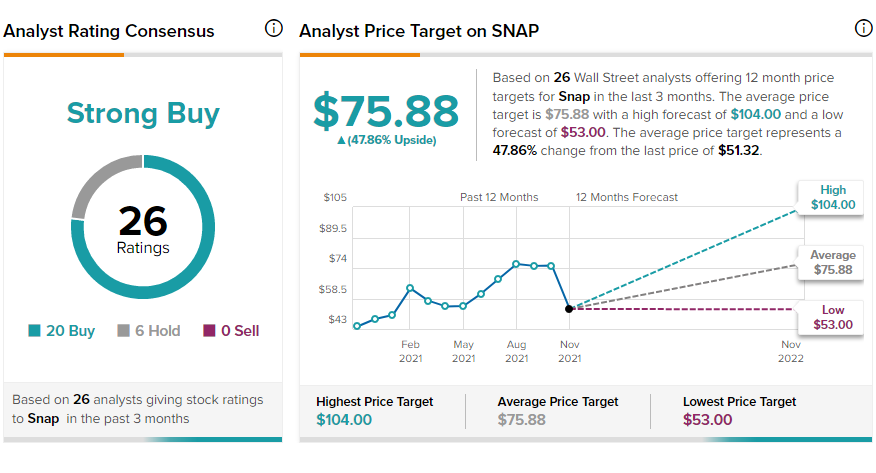Click the High $104.00 forecast label

833,198
